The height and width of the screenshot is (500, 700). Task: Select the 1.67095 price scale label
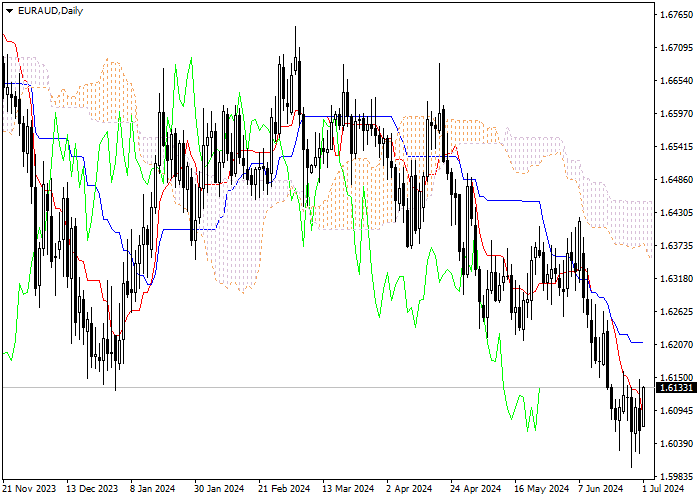[676, 48]
